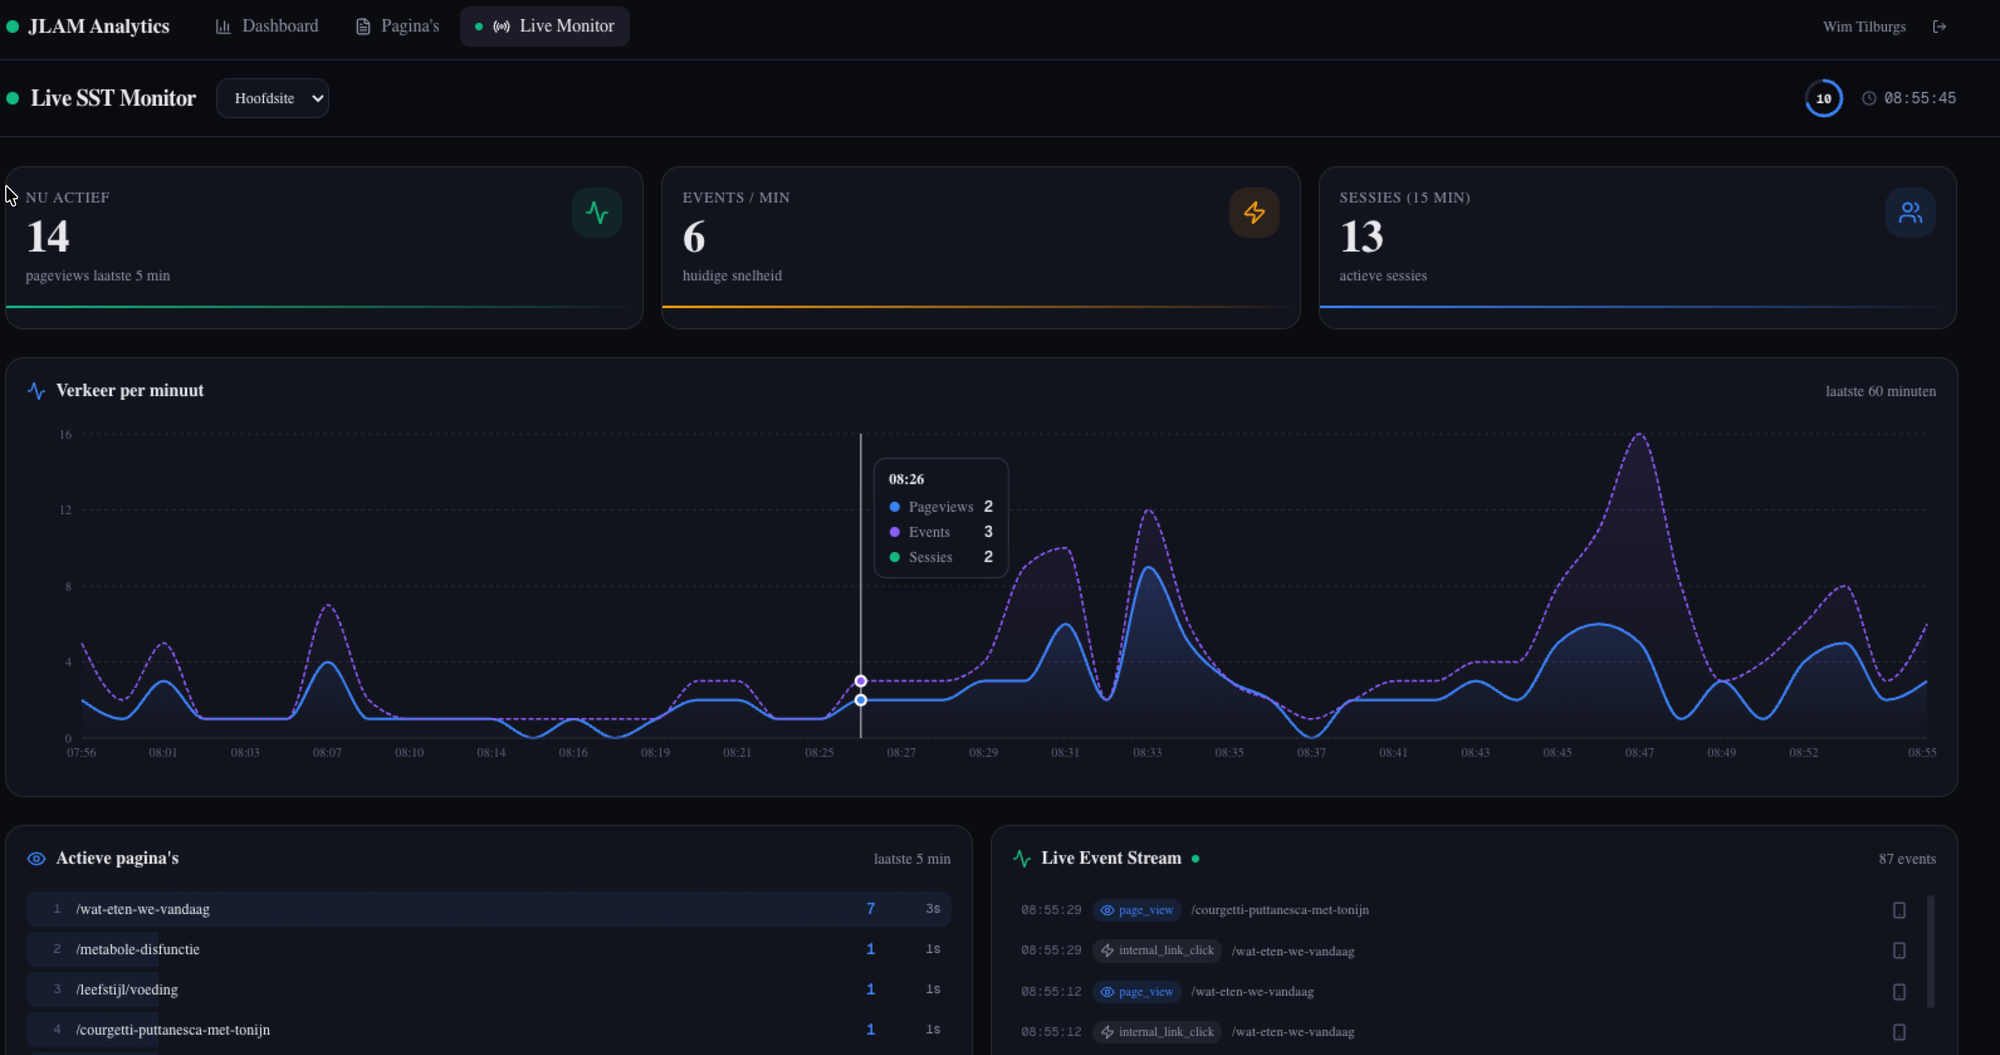Click the page_view badge on the newest event
The image size is (2000, 1055).
pos(1137,910)
